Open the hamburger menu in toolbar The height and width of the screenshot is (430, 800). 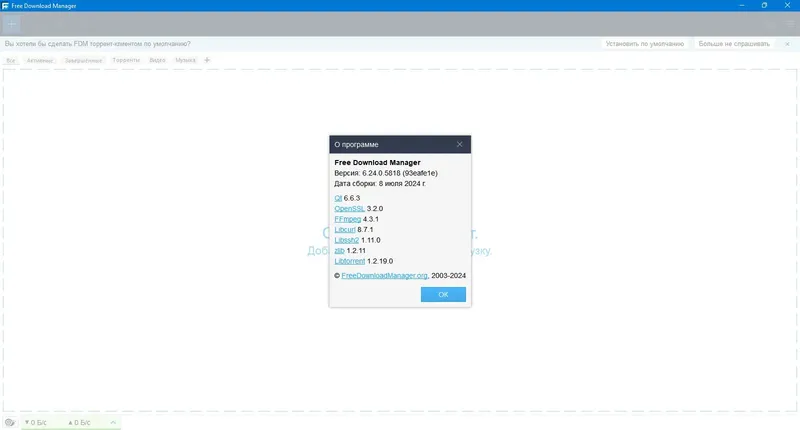coord(790,24)
